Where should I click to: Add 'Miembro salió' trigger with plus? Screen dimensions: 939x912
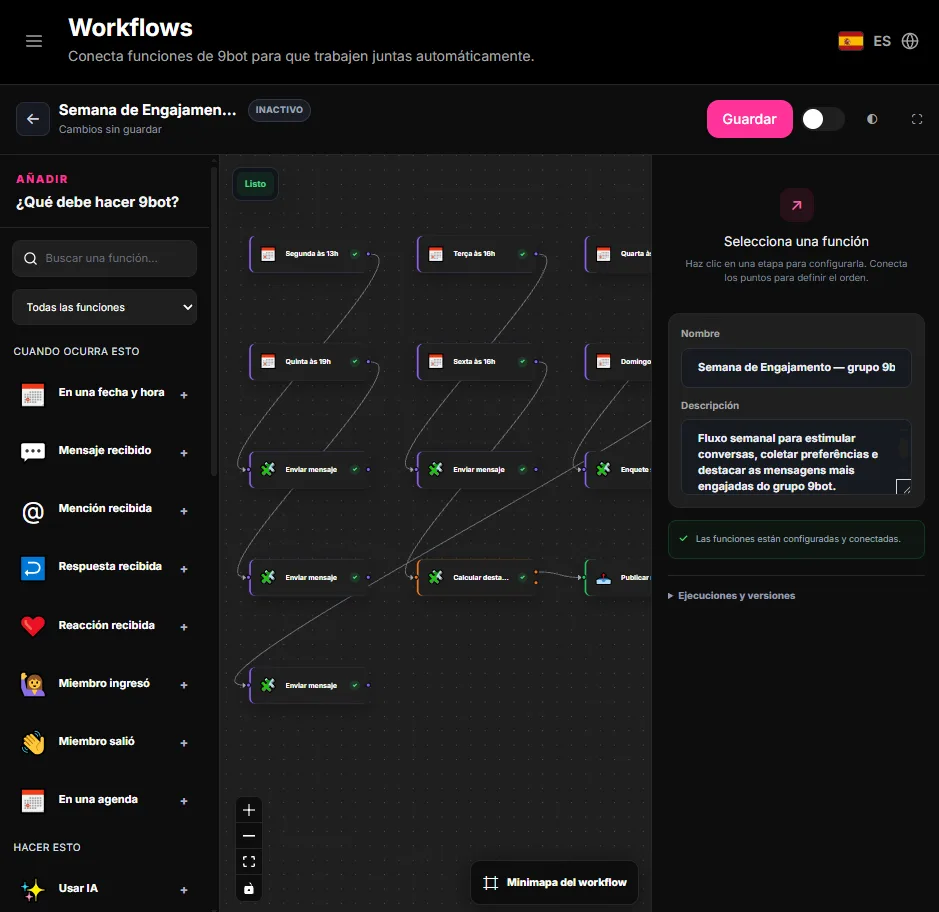pos(184,743)
